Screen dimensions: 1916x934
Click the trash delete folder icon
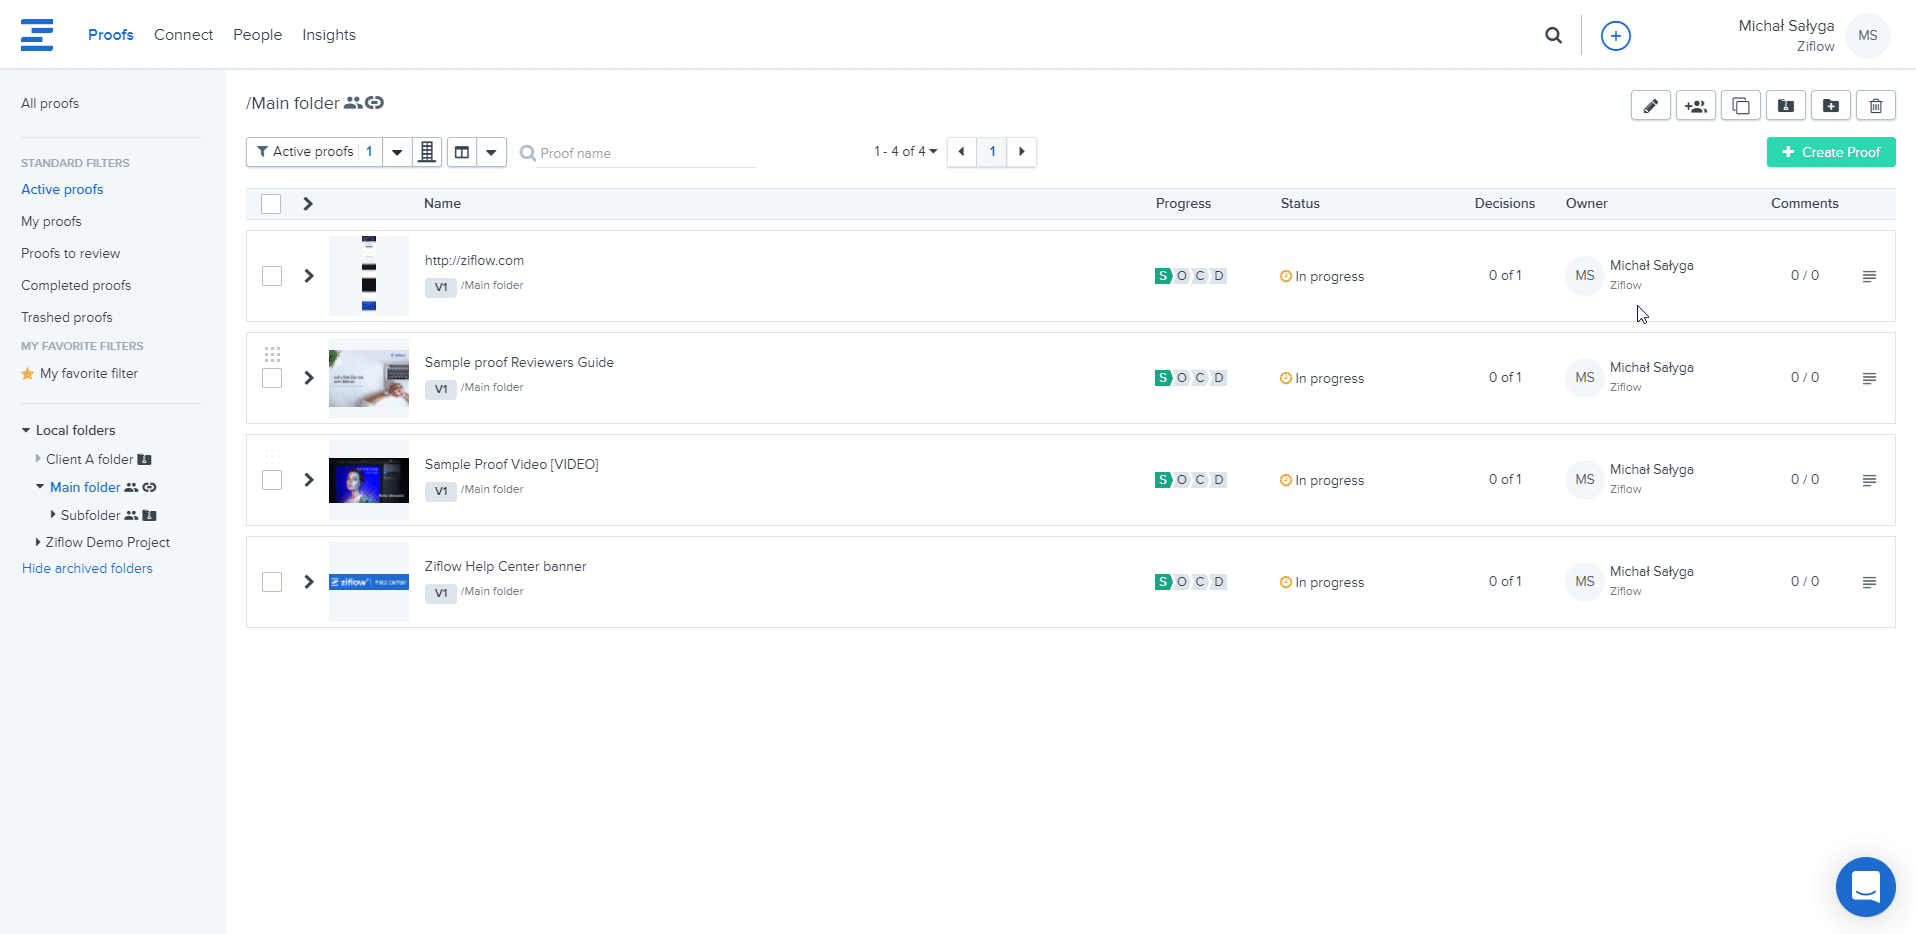tap(1875, 106)
